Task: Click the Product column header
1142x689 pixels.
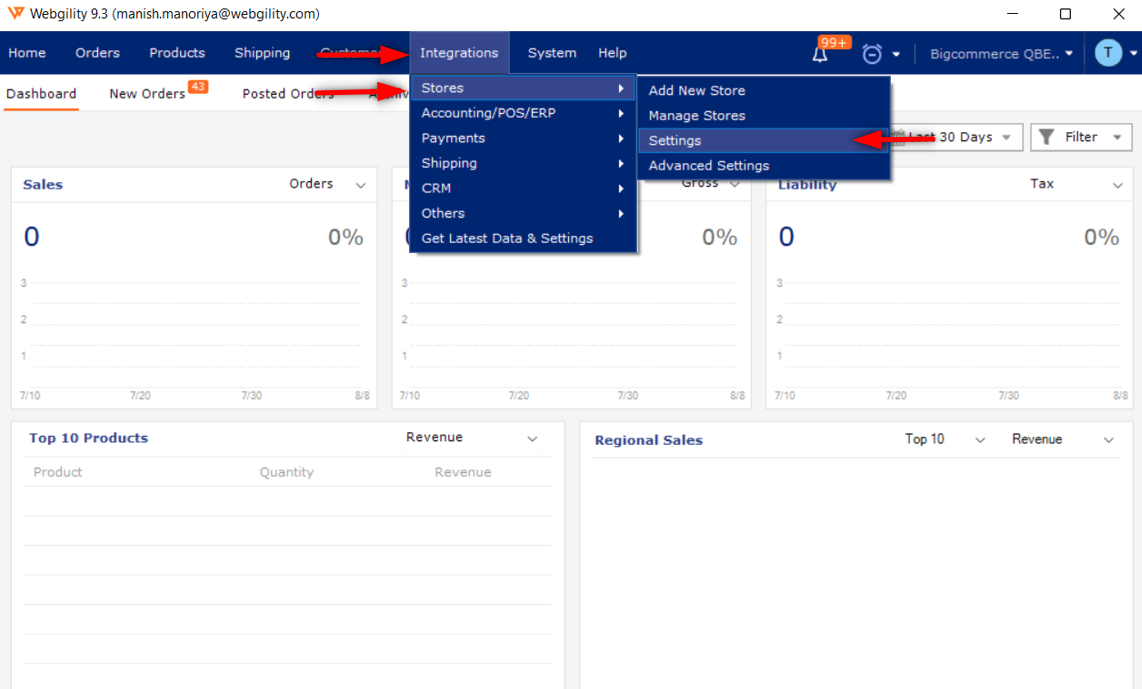Action: click(x=58, y=472)
